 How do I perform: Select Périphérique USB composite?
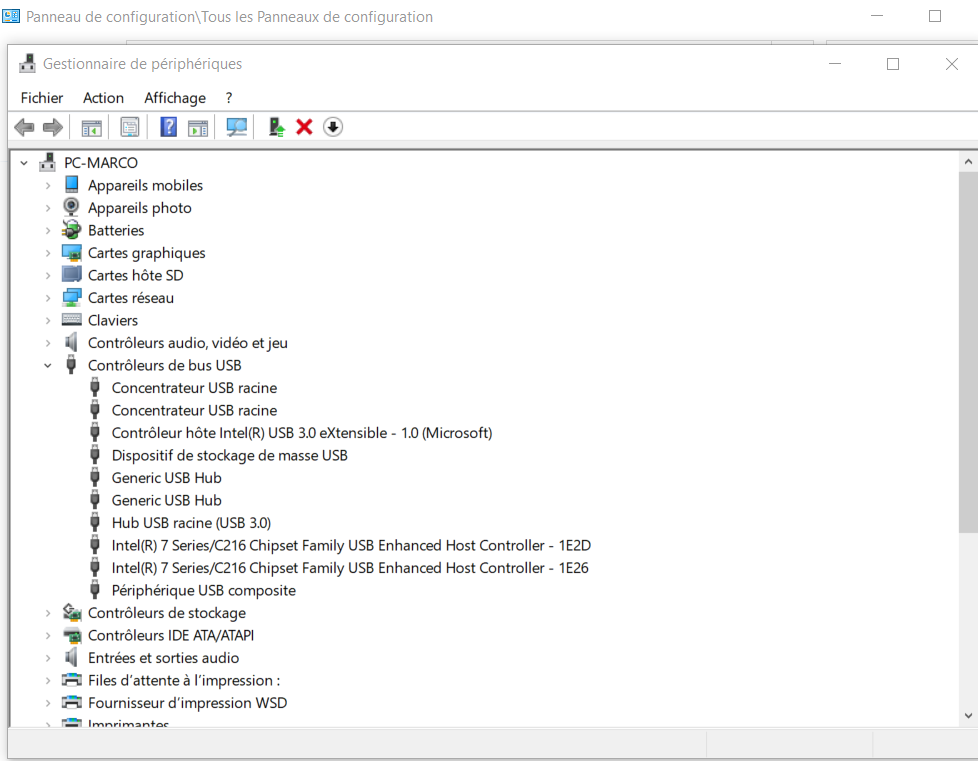pos(204,590)
